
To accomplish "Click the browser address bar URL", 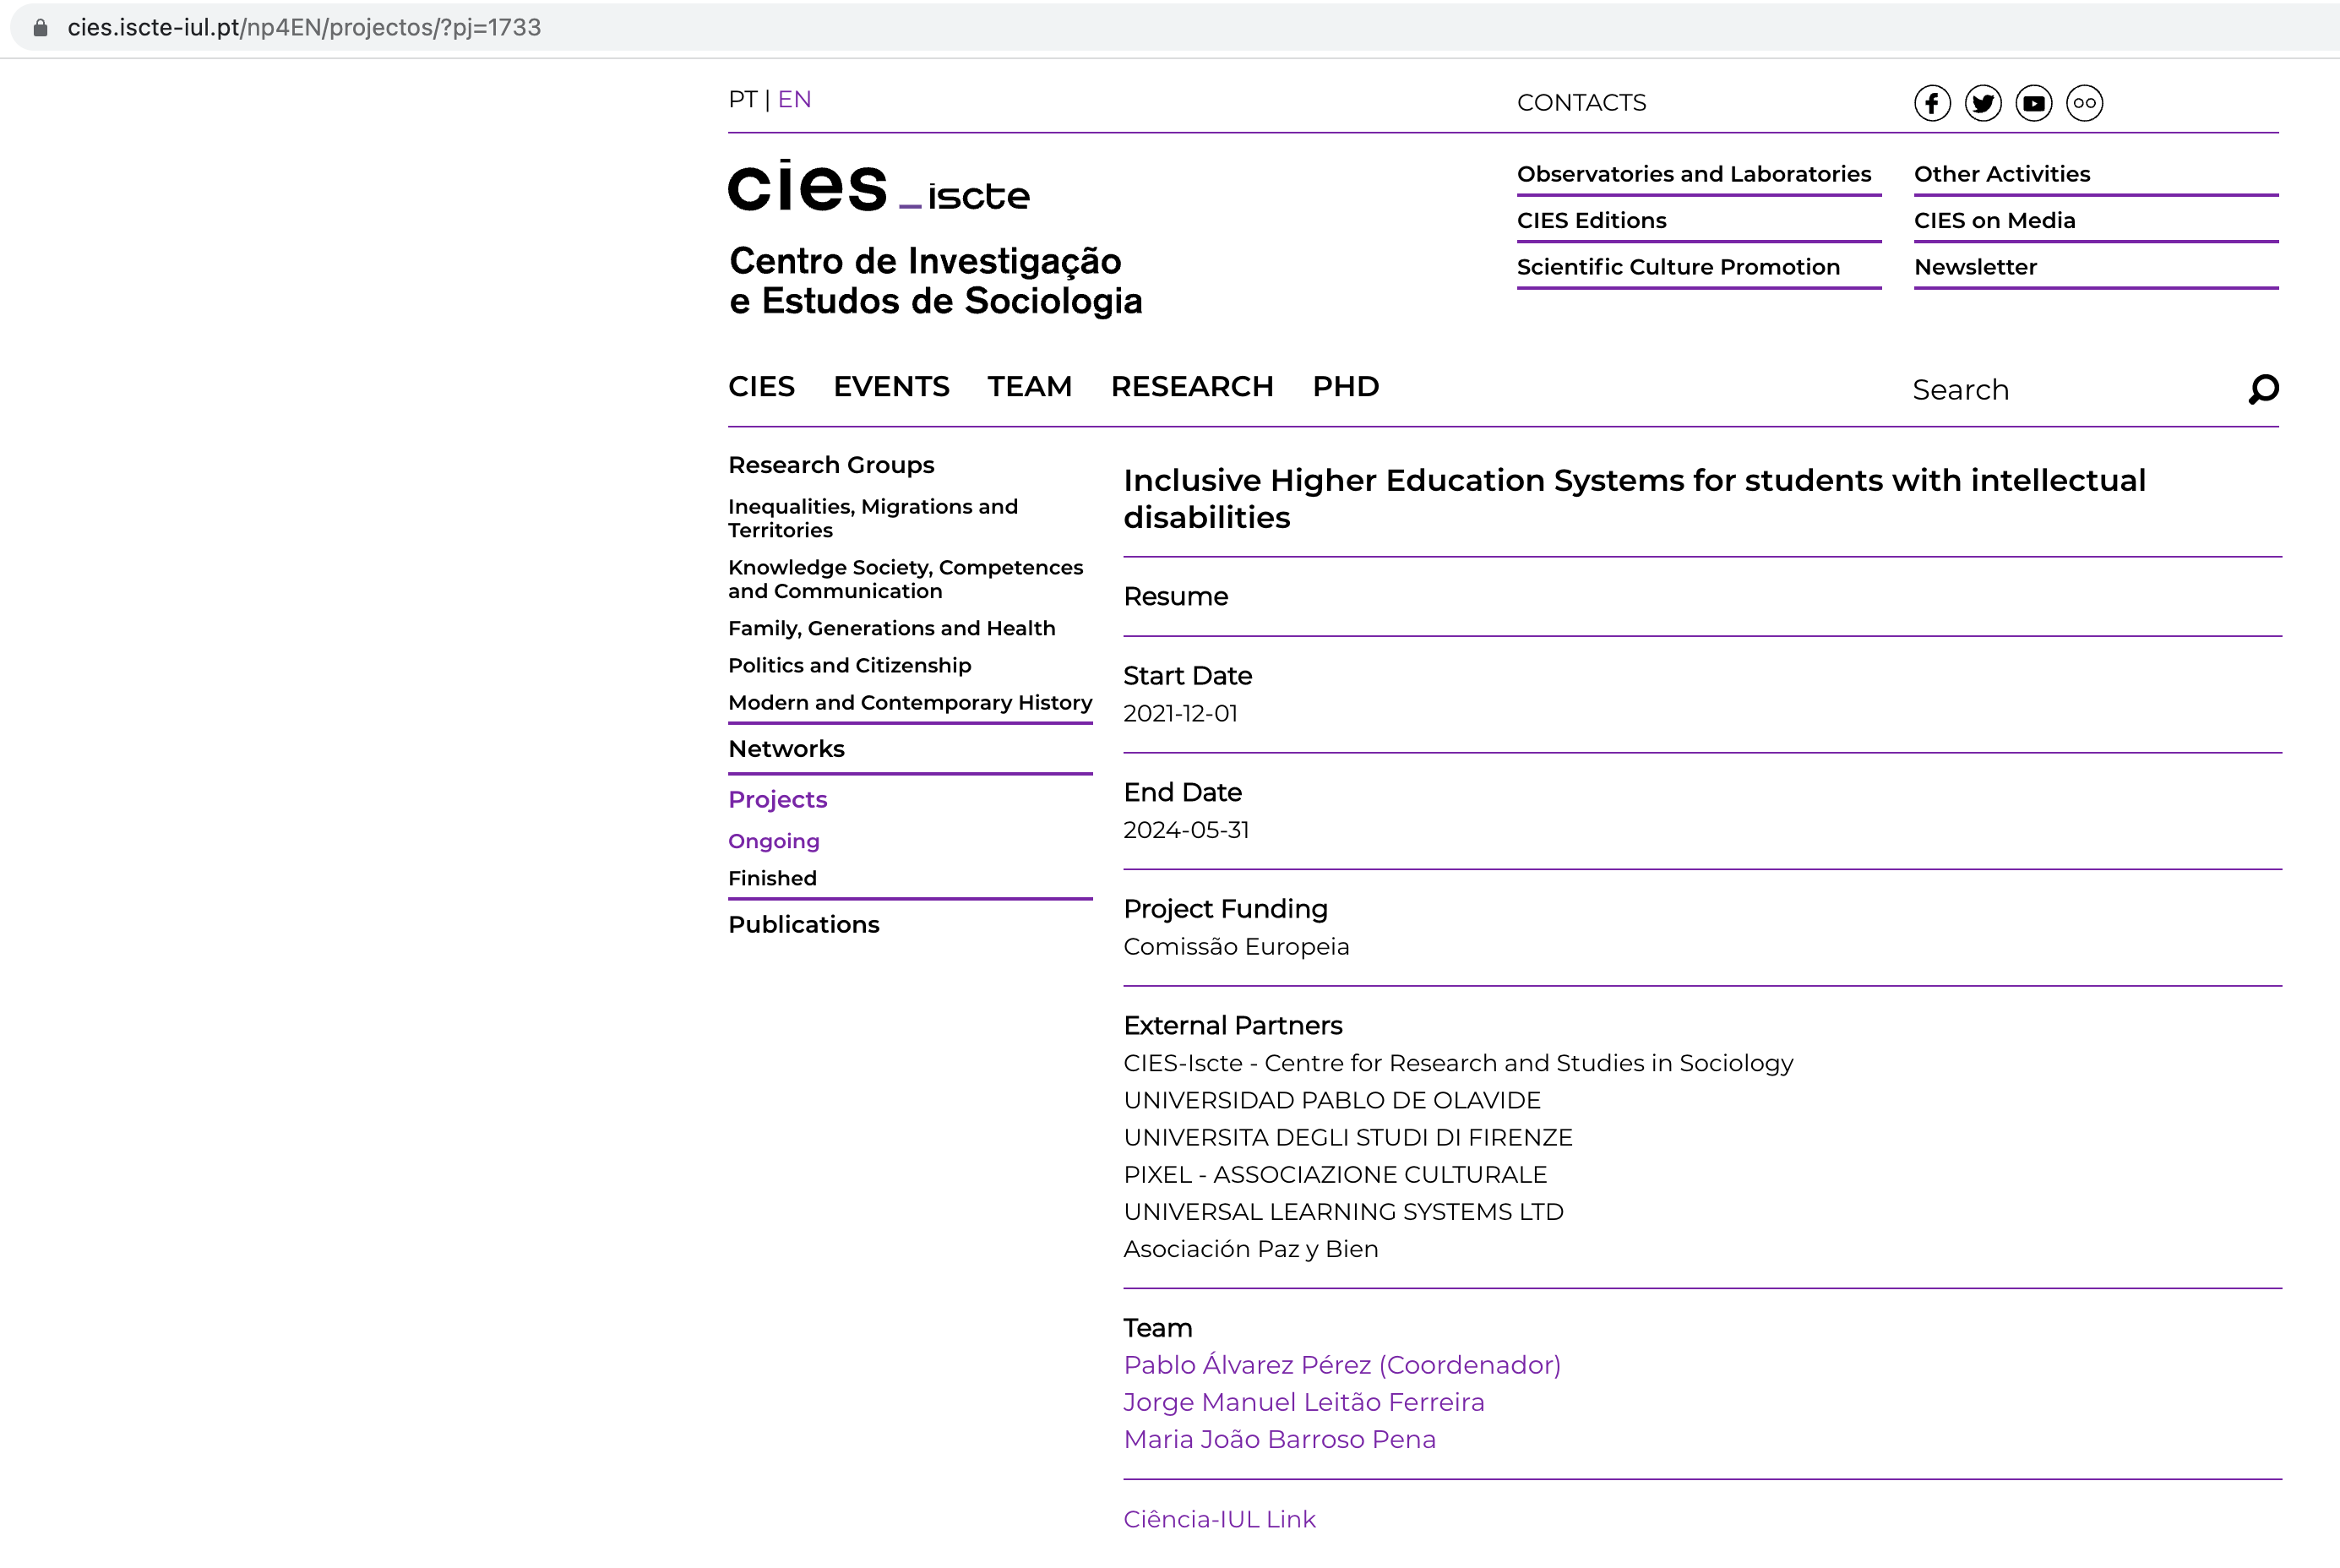I will [304, 27].
